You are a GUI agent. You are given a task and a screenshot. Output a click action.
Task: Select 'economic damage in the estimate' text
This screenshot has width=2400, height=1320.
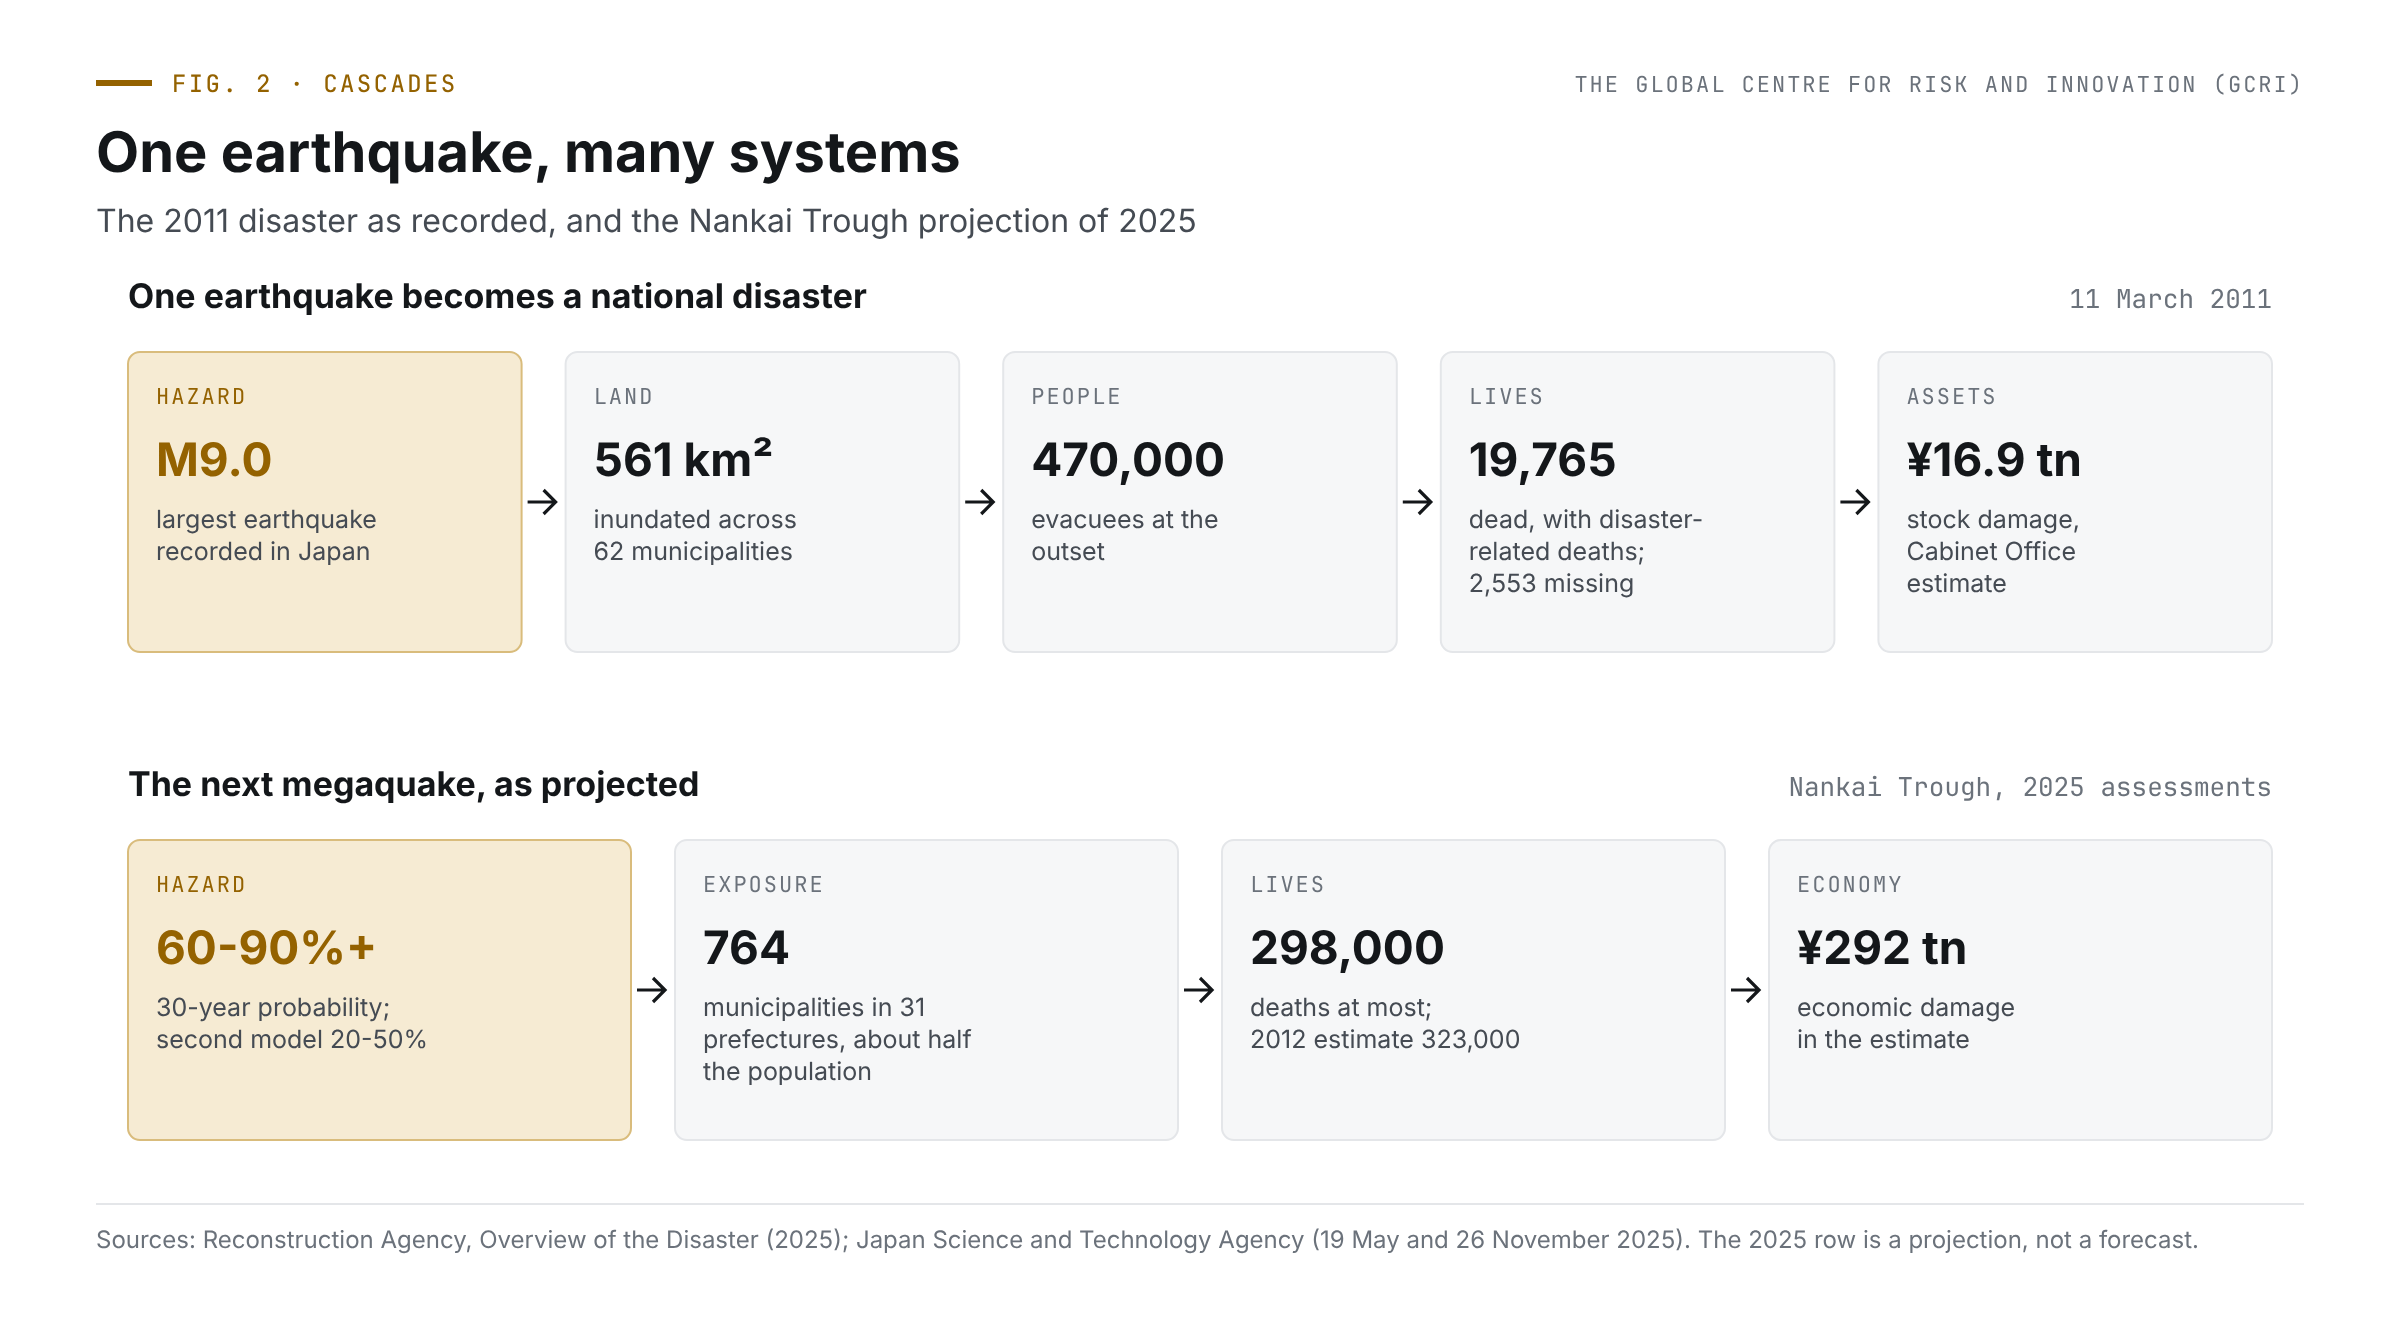(x=1906, y=1023)
